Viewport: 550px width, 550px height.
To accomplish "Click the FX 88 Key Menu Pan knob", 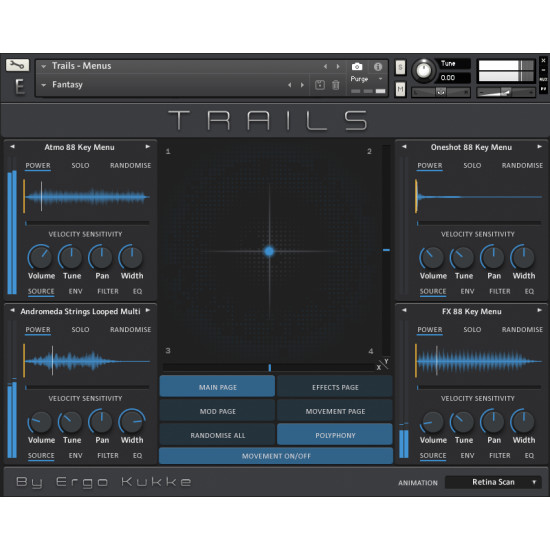I will 492,421.
